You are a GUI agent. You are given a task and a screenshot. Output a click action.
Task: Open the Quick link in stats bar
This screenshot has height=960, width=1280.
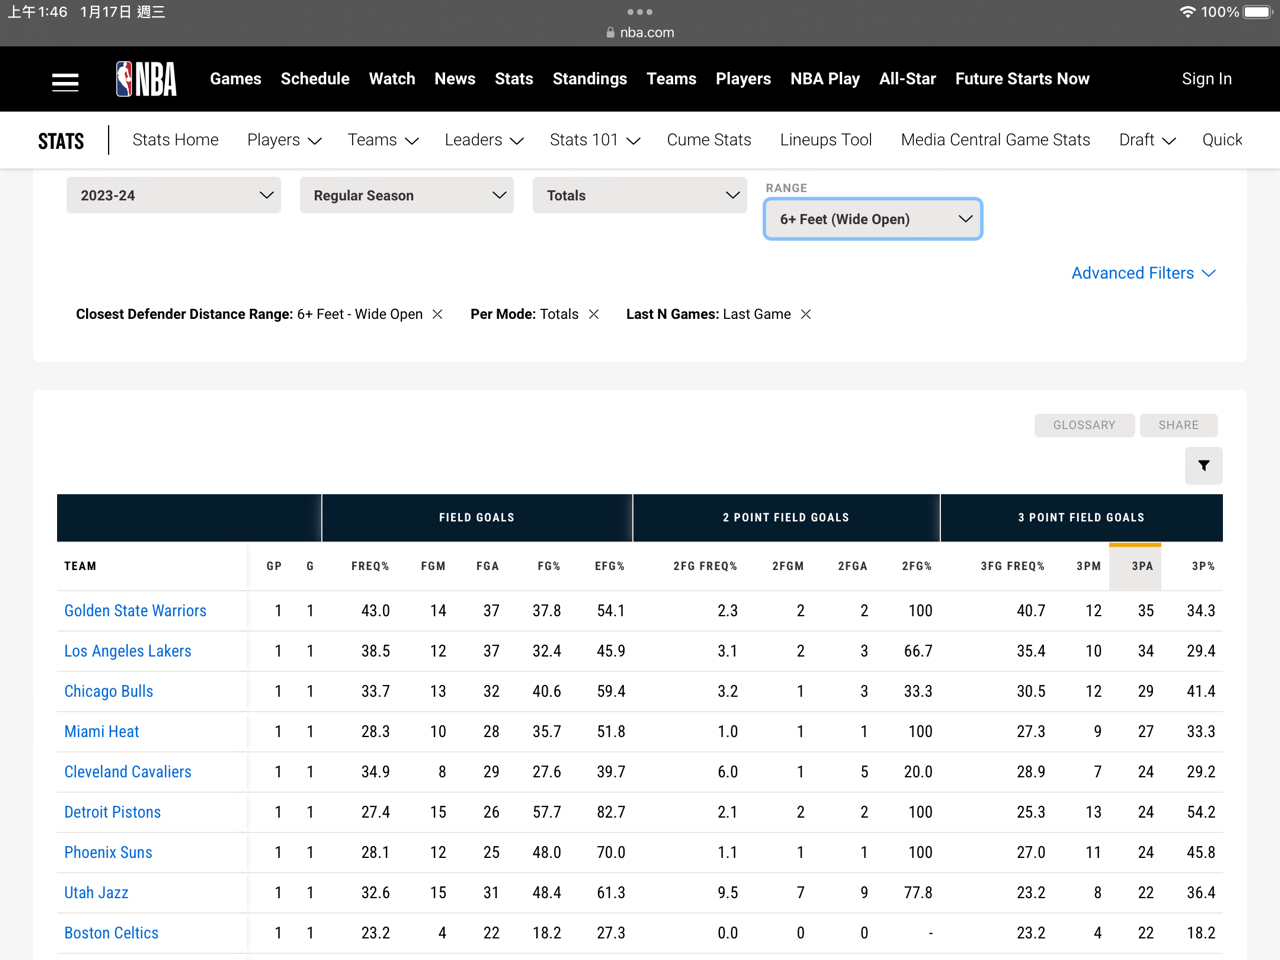[x=1222, y=140]
